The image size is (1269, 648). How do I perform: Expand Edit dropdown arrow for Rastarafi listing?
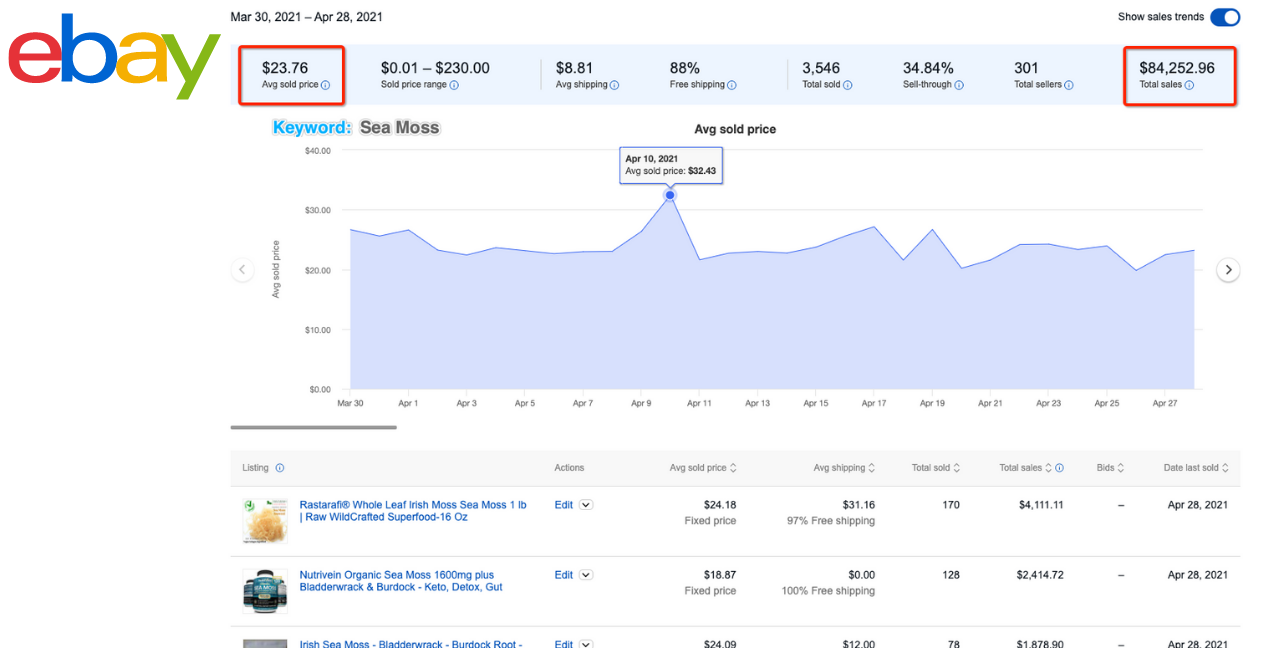pyautogui.click(x=586, y=505)
